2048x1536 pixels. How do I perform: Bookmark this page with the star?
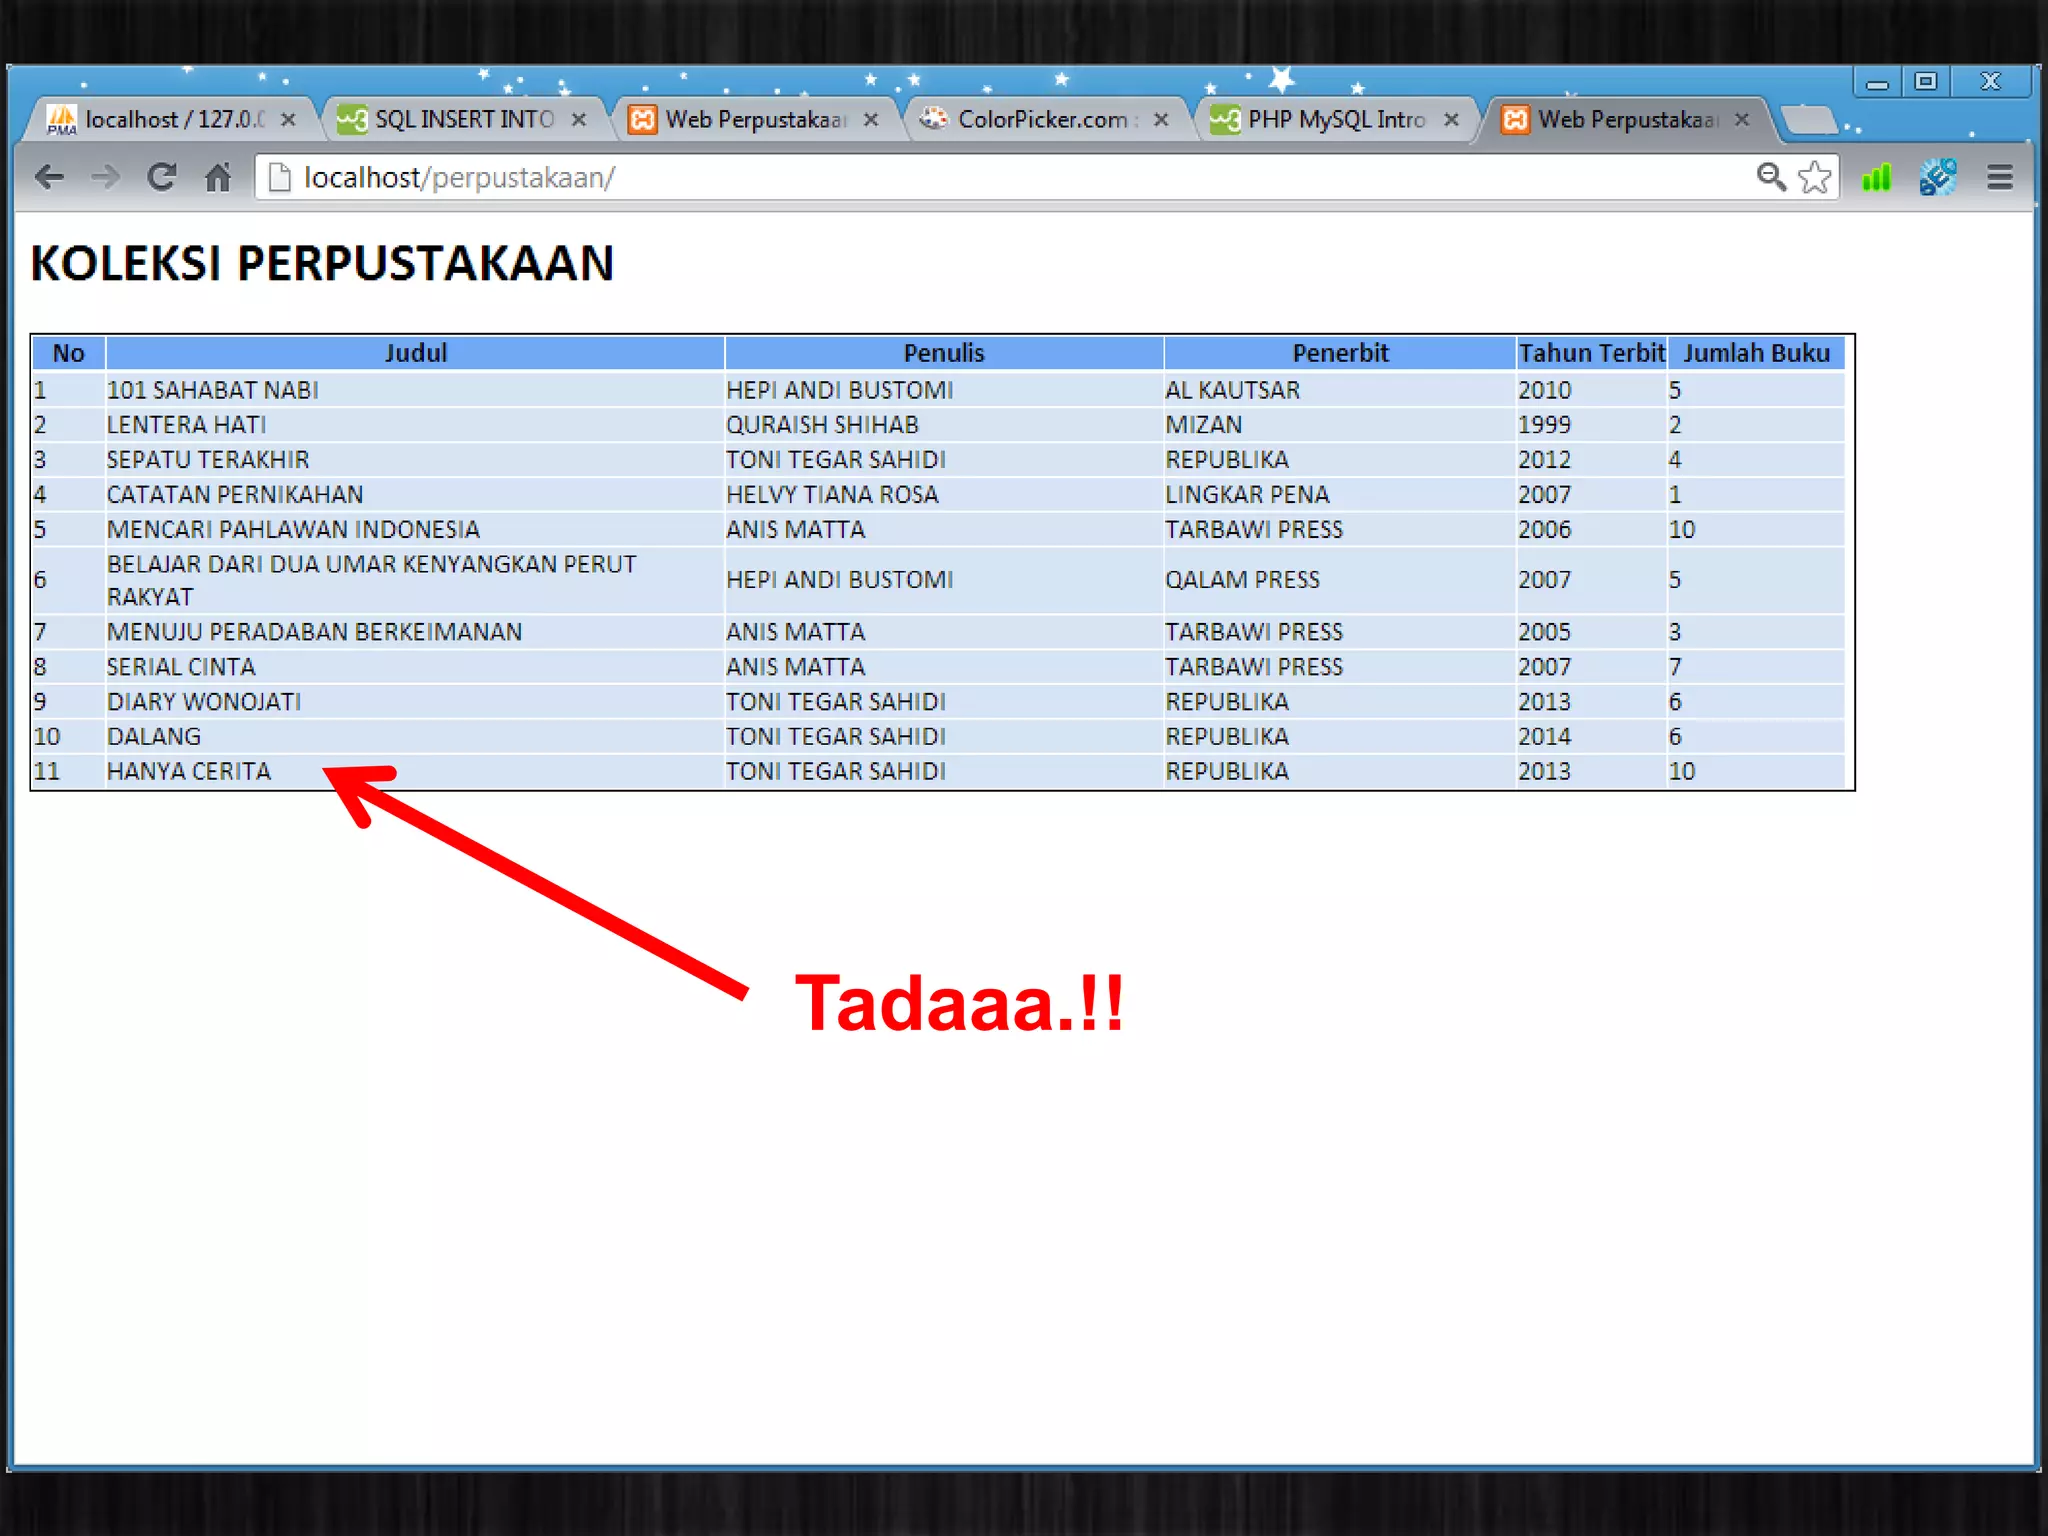(1814, 177)
